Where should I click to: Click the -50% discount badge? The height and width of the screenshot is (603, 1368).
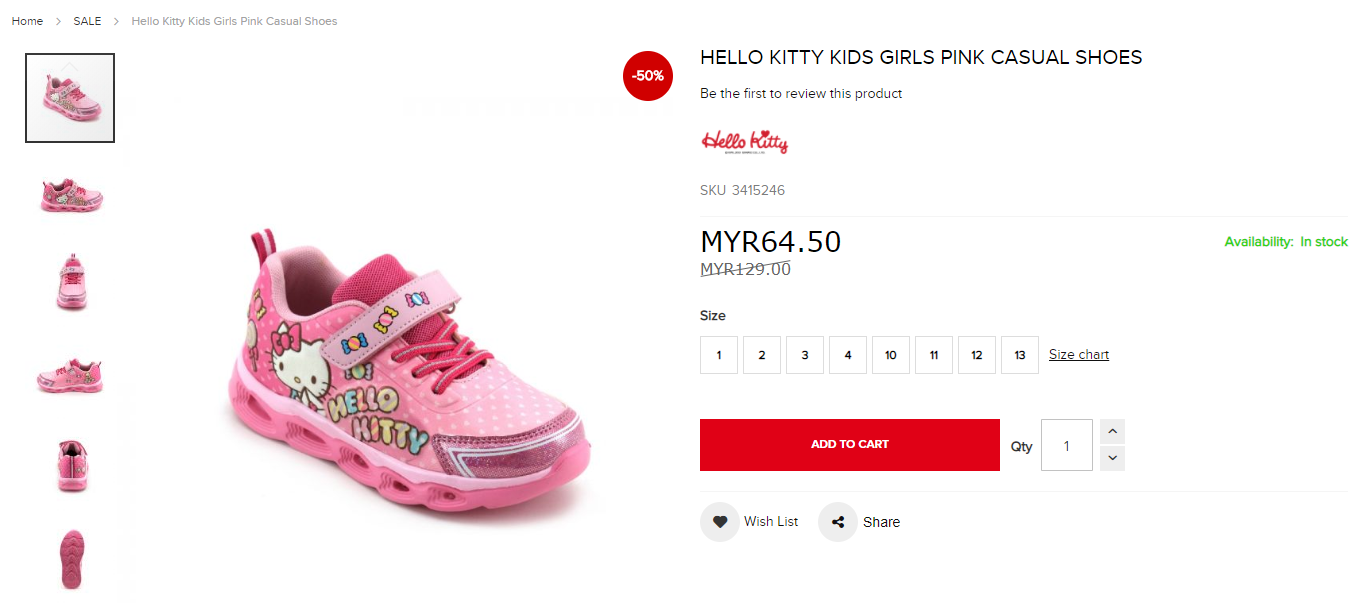click(x=648, y=76)
